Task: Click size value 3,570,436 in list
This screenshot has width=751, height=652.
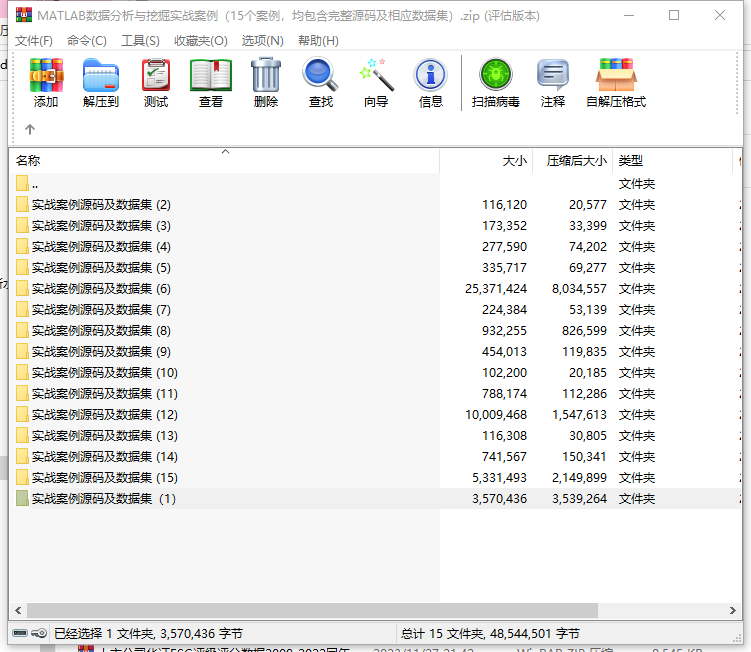Action: click(x=499, y=499)
